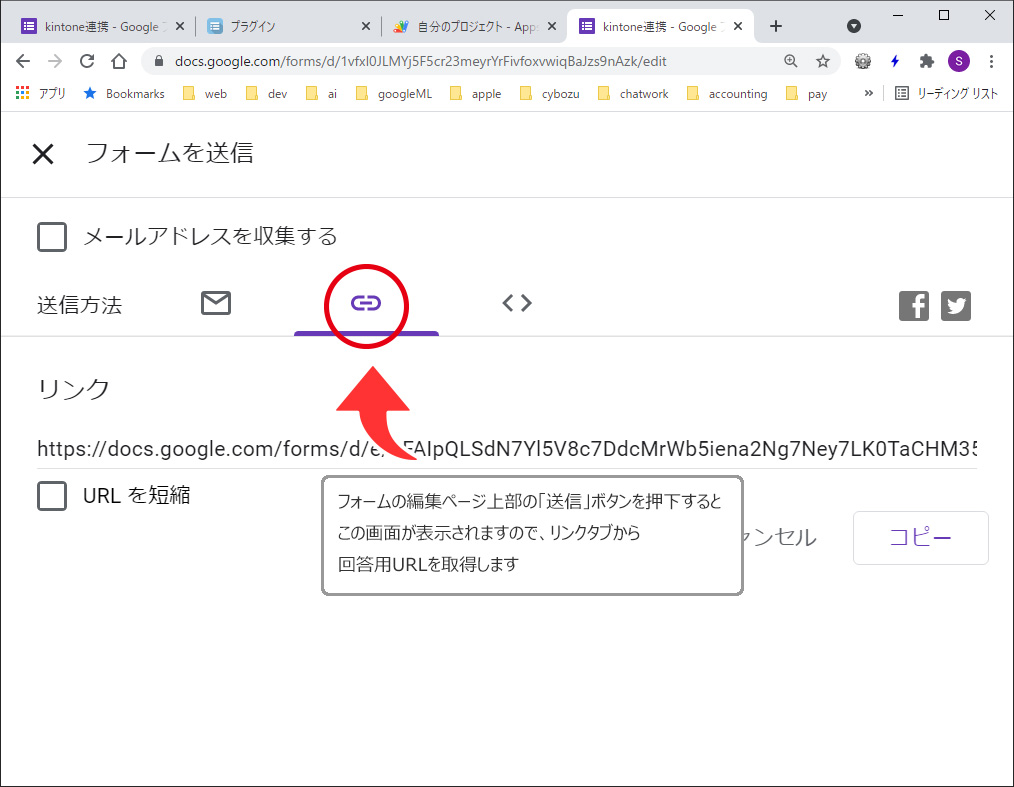The image size is (1014, 787).
Task: Bookmark this page with the star icon
Action: click(823, 61)
